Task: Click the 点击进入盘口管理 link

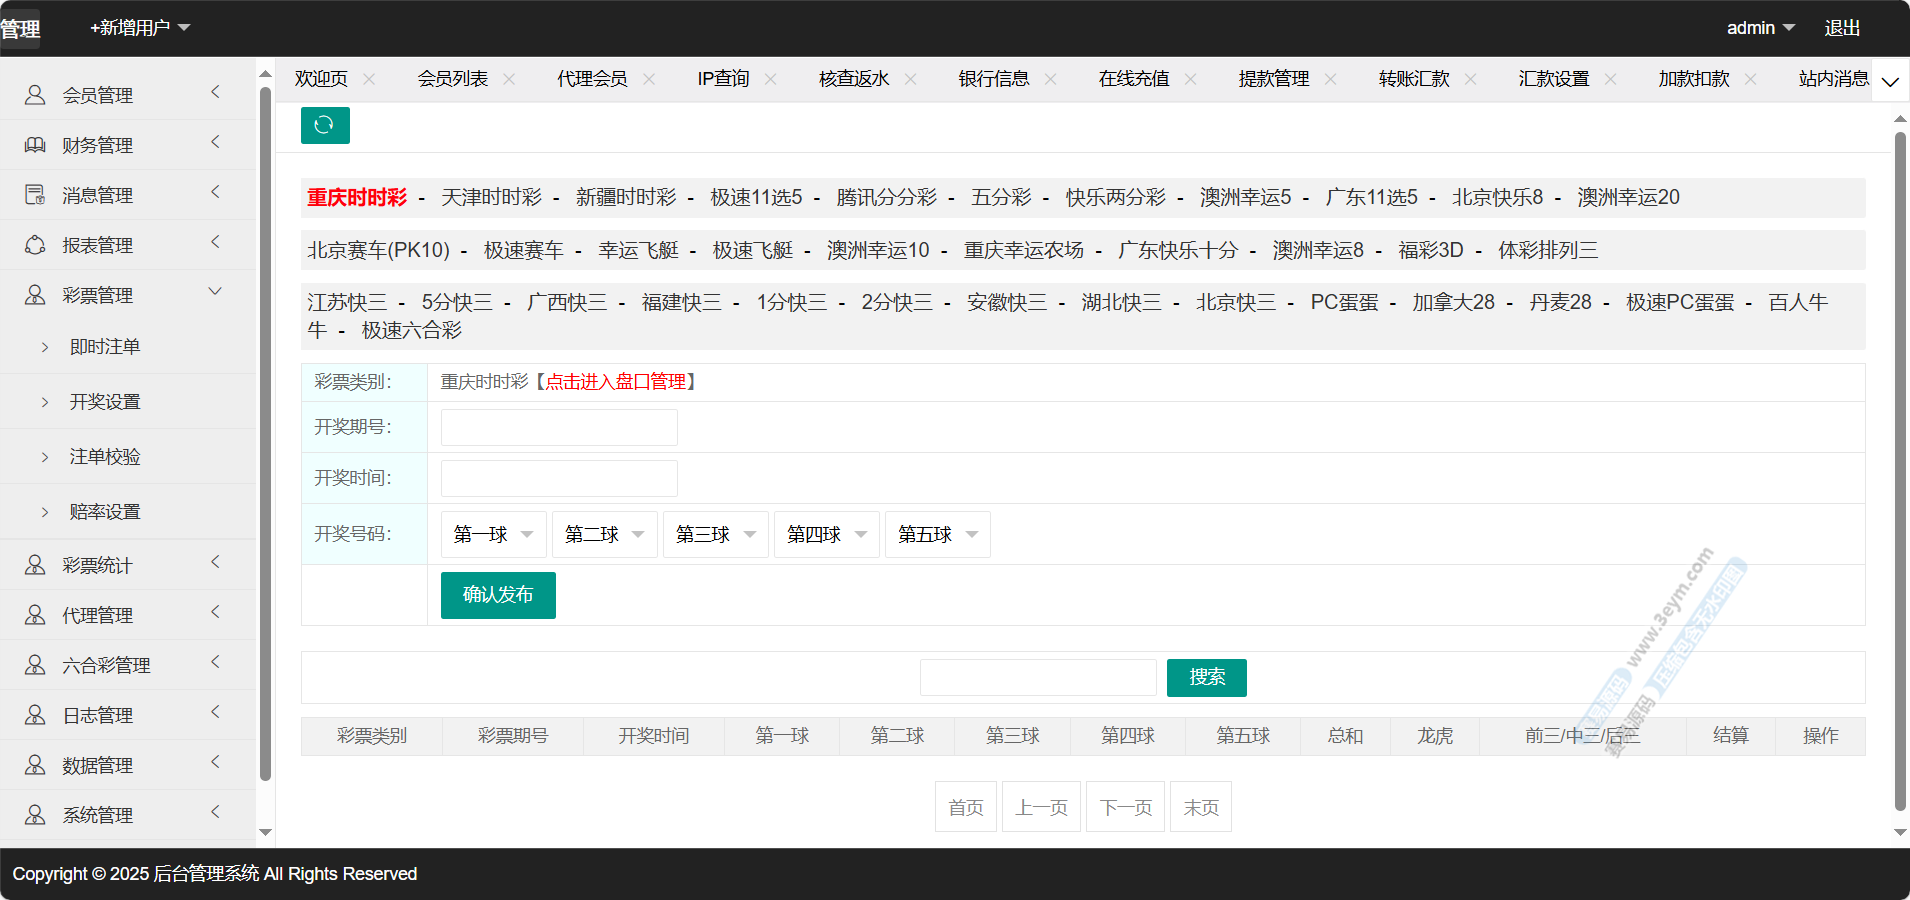Action: coord(615,382)
